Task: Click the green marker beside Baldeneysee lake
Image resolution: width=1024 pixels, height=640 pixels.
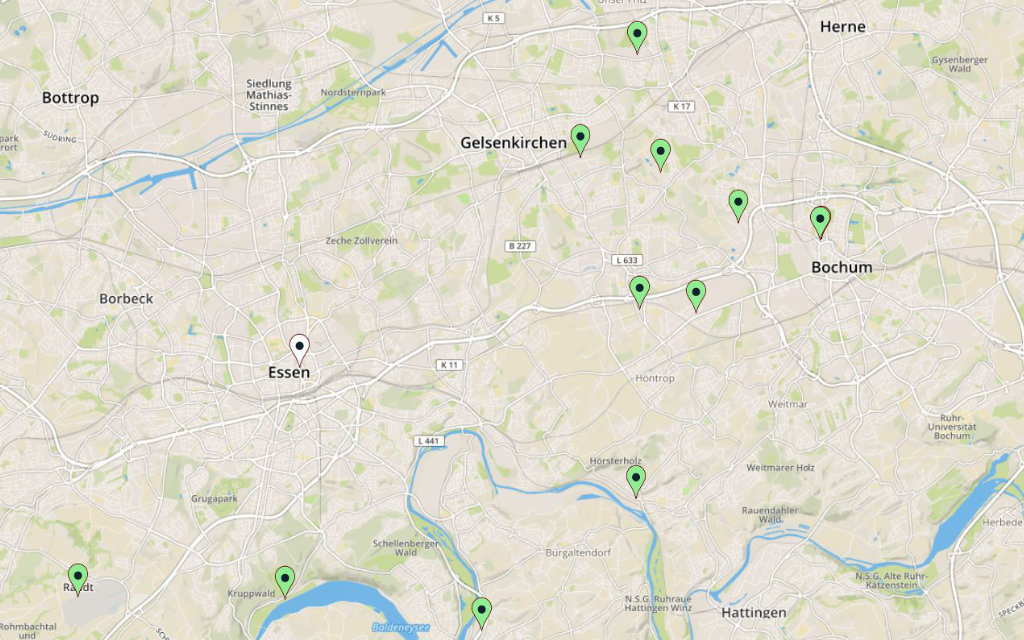Action: click(481, 613)
